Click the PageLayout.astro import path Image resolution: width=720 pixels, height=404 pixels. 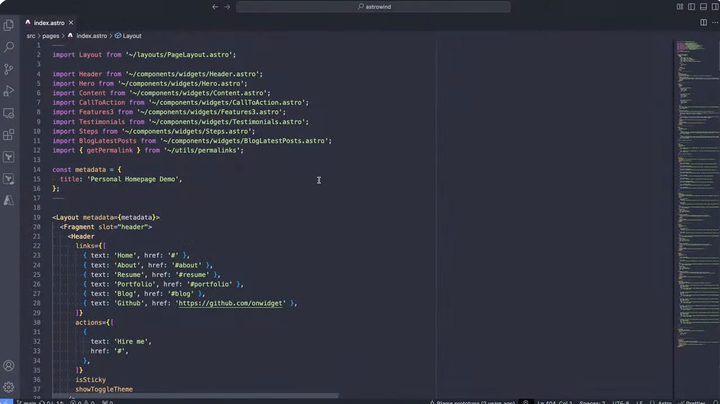click(180, 55)
